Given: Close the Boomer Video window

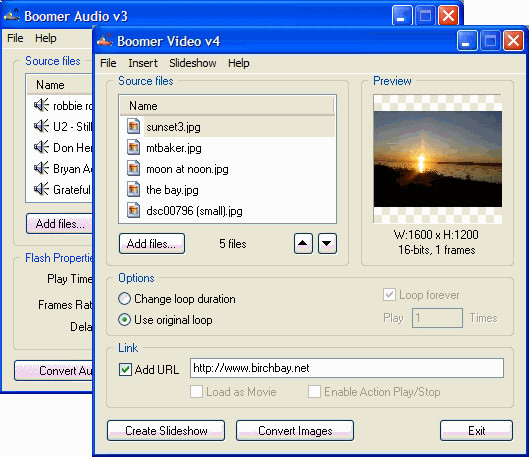Looking at the screenshot, I should point(513,40).
